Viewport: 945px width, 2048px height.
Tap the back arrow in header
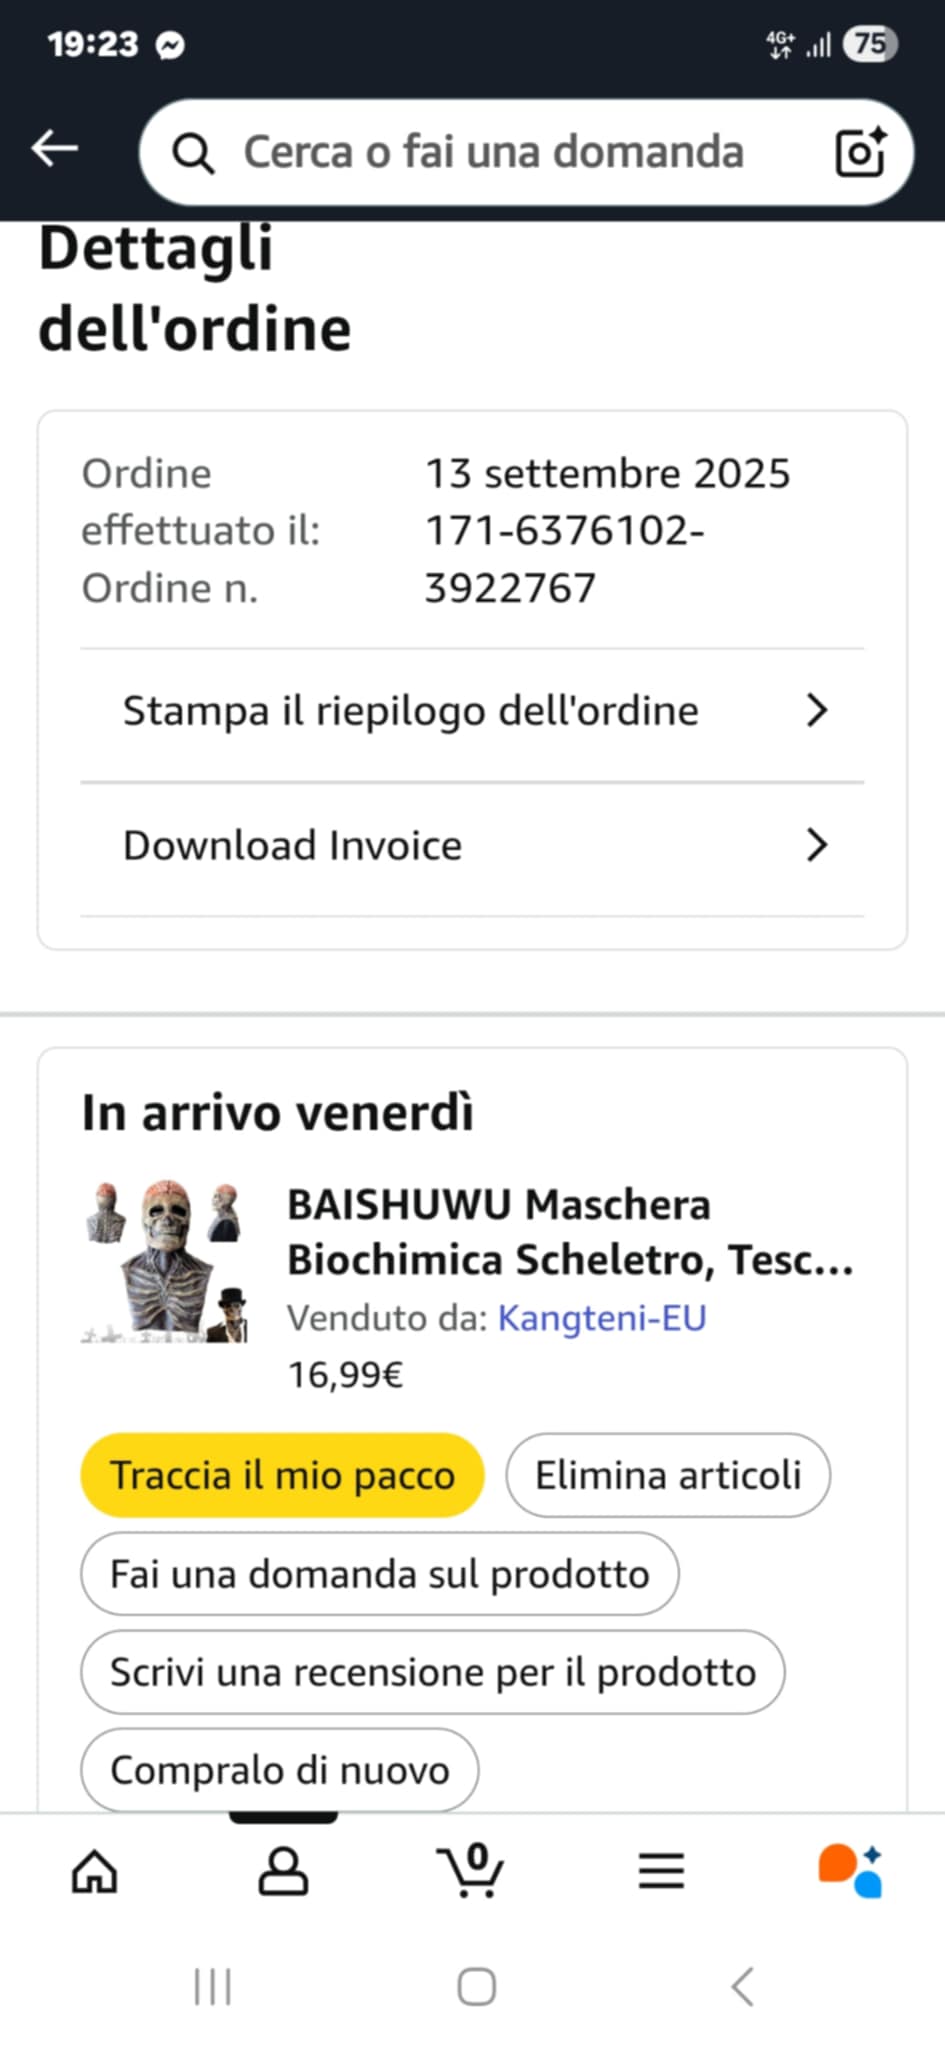[x=55, y=150]
